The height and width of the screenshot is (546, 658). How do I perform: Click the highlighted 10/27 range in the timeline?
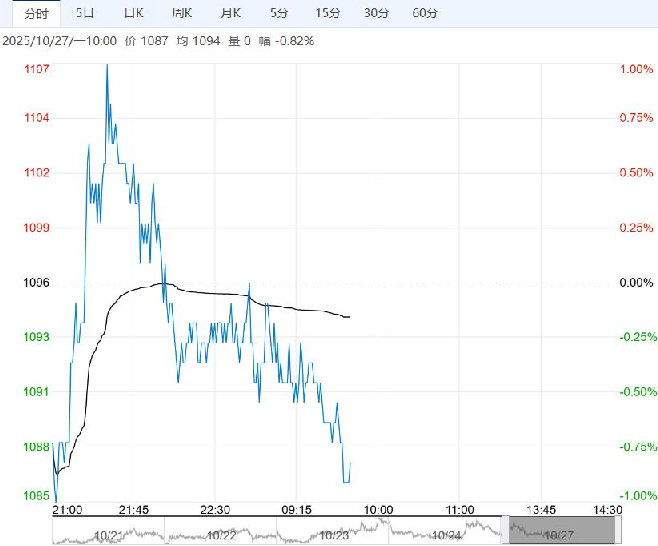click(557, 531)
